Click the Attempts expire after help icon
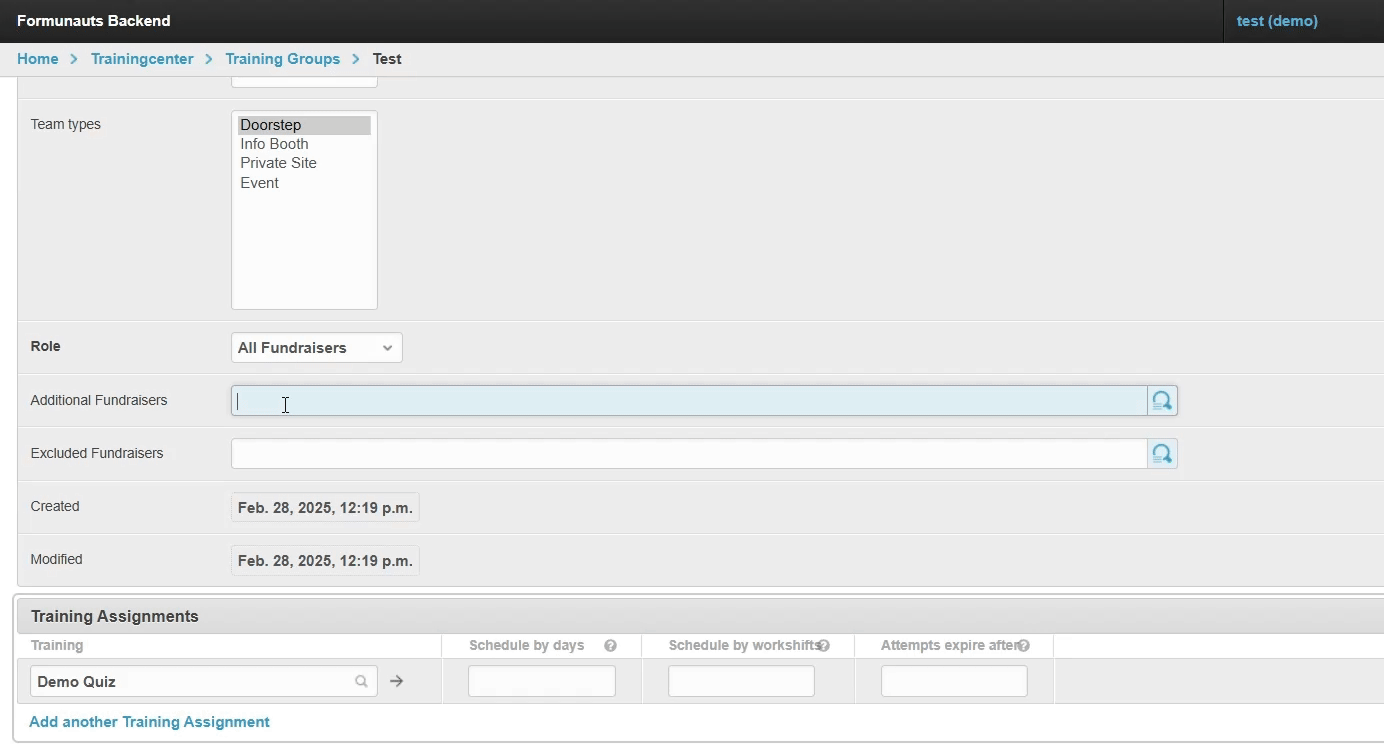Screen dimensions: 1384x744 click(x=1023, y=646)
